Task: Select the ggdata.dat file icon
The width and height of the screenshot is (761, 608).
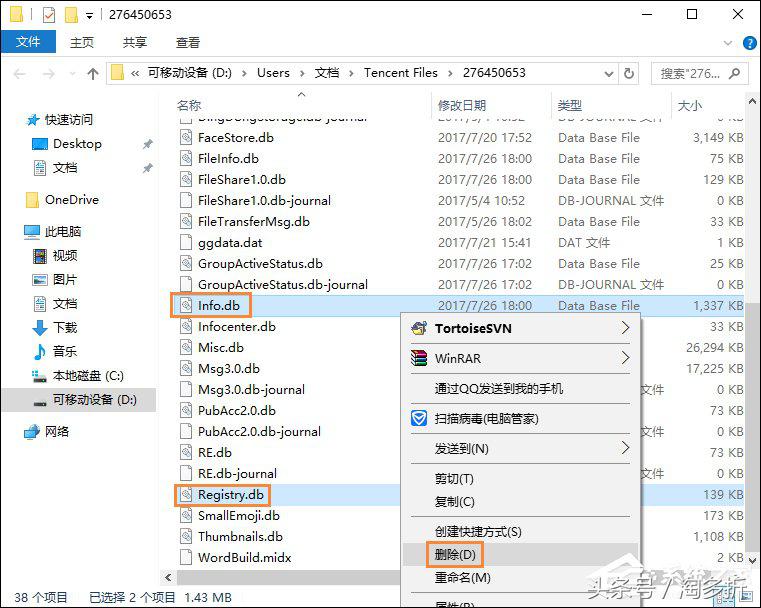Action: pos(186,243)
